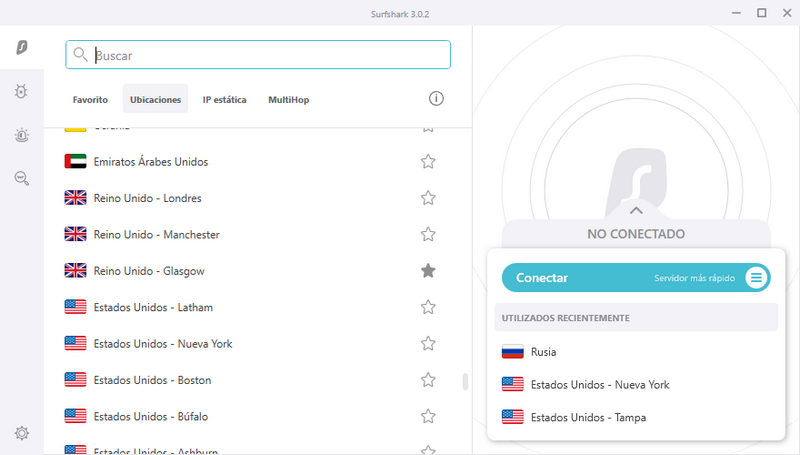Open the server options menu on Conectar
Screen dimensions: 800x455
click(x=756, y=277)
